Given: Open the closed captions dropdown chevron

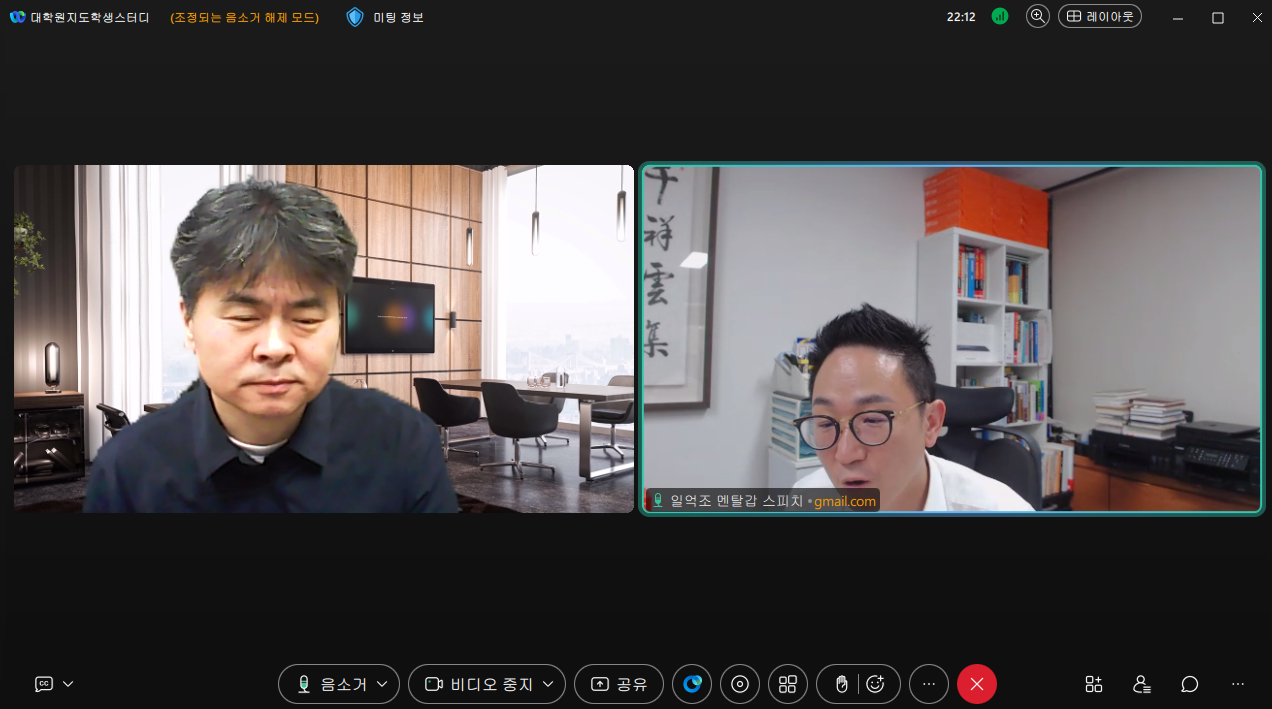Looking at the screenshot, I should (68, 684).
